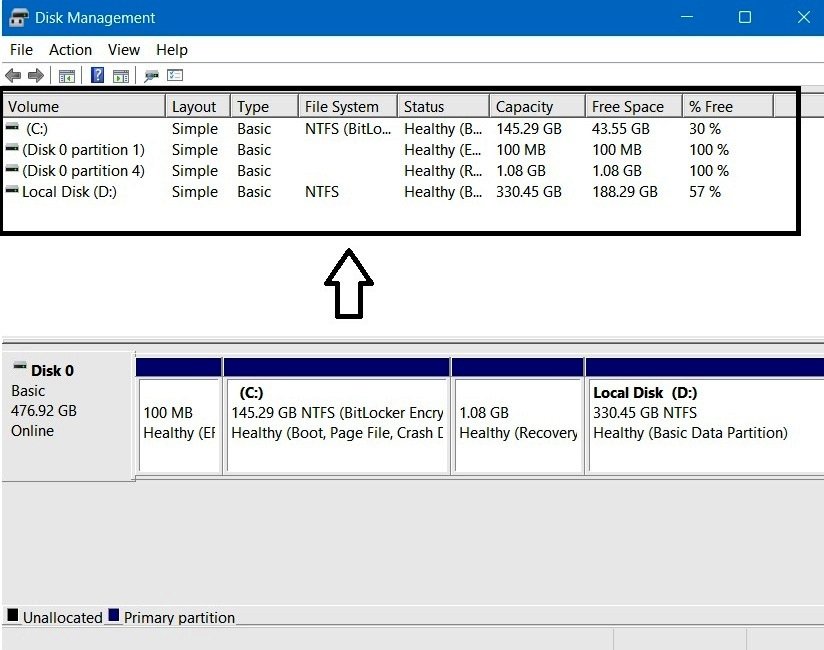Viewport: 824px width, 650px height.
Task: Click the 330.45 GB capacity cell
Action: [529, 192]
